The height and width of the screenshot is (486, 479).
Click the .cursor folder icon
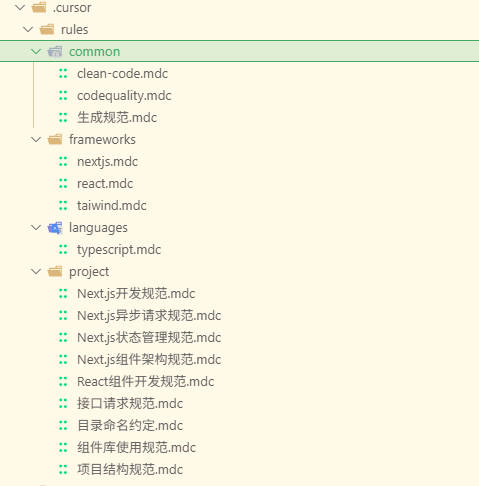tap(39, 7)
